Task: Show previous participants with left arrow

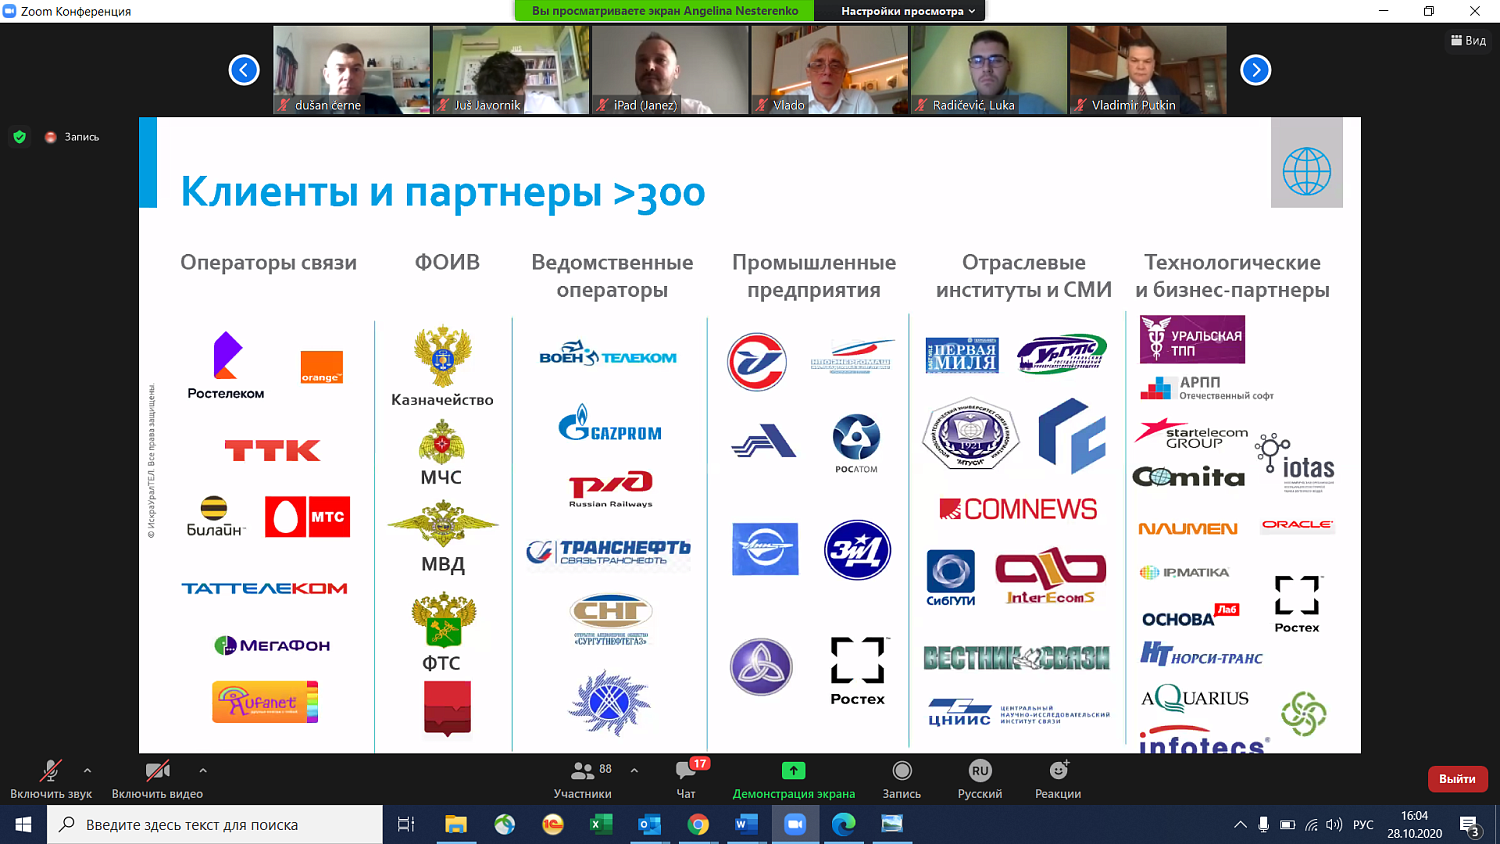Action: tap(244, 70)
